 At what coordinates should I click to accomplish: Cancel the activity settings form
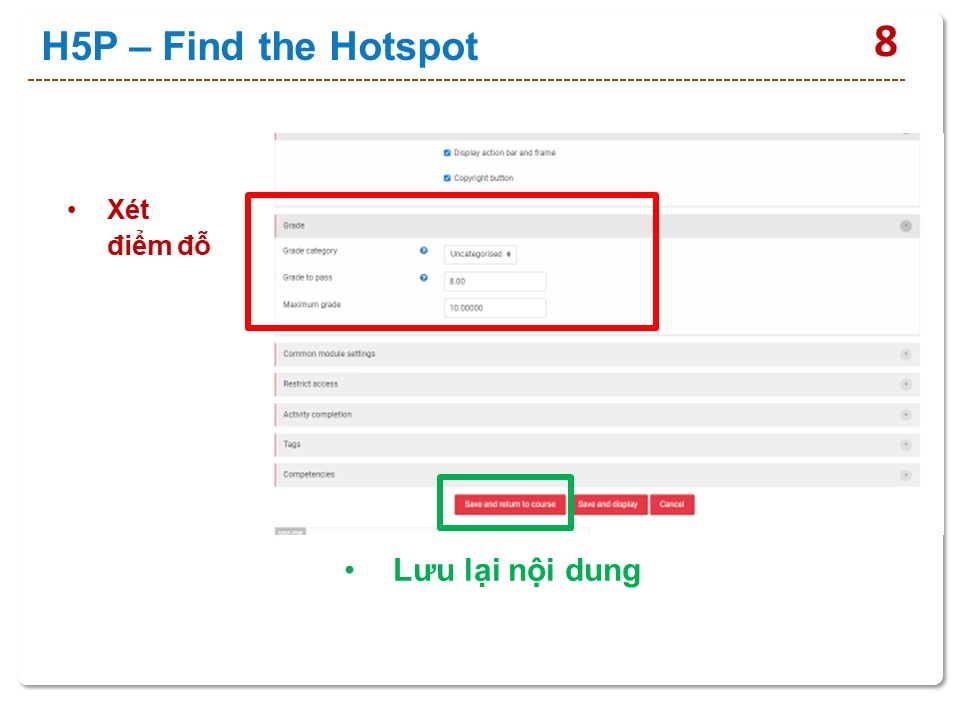[x=672, y=505]
